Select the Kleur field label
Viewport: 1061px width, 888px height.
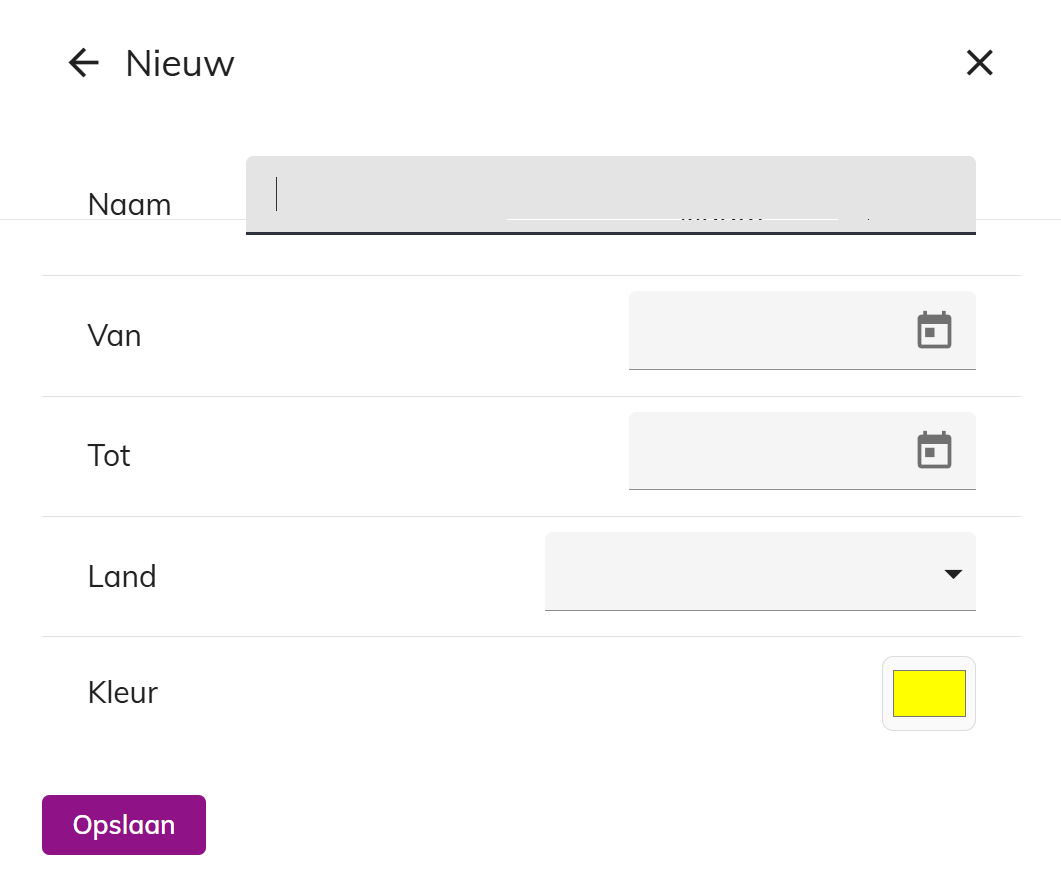122,692
